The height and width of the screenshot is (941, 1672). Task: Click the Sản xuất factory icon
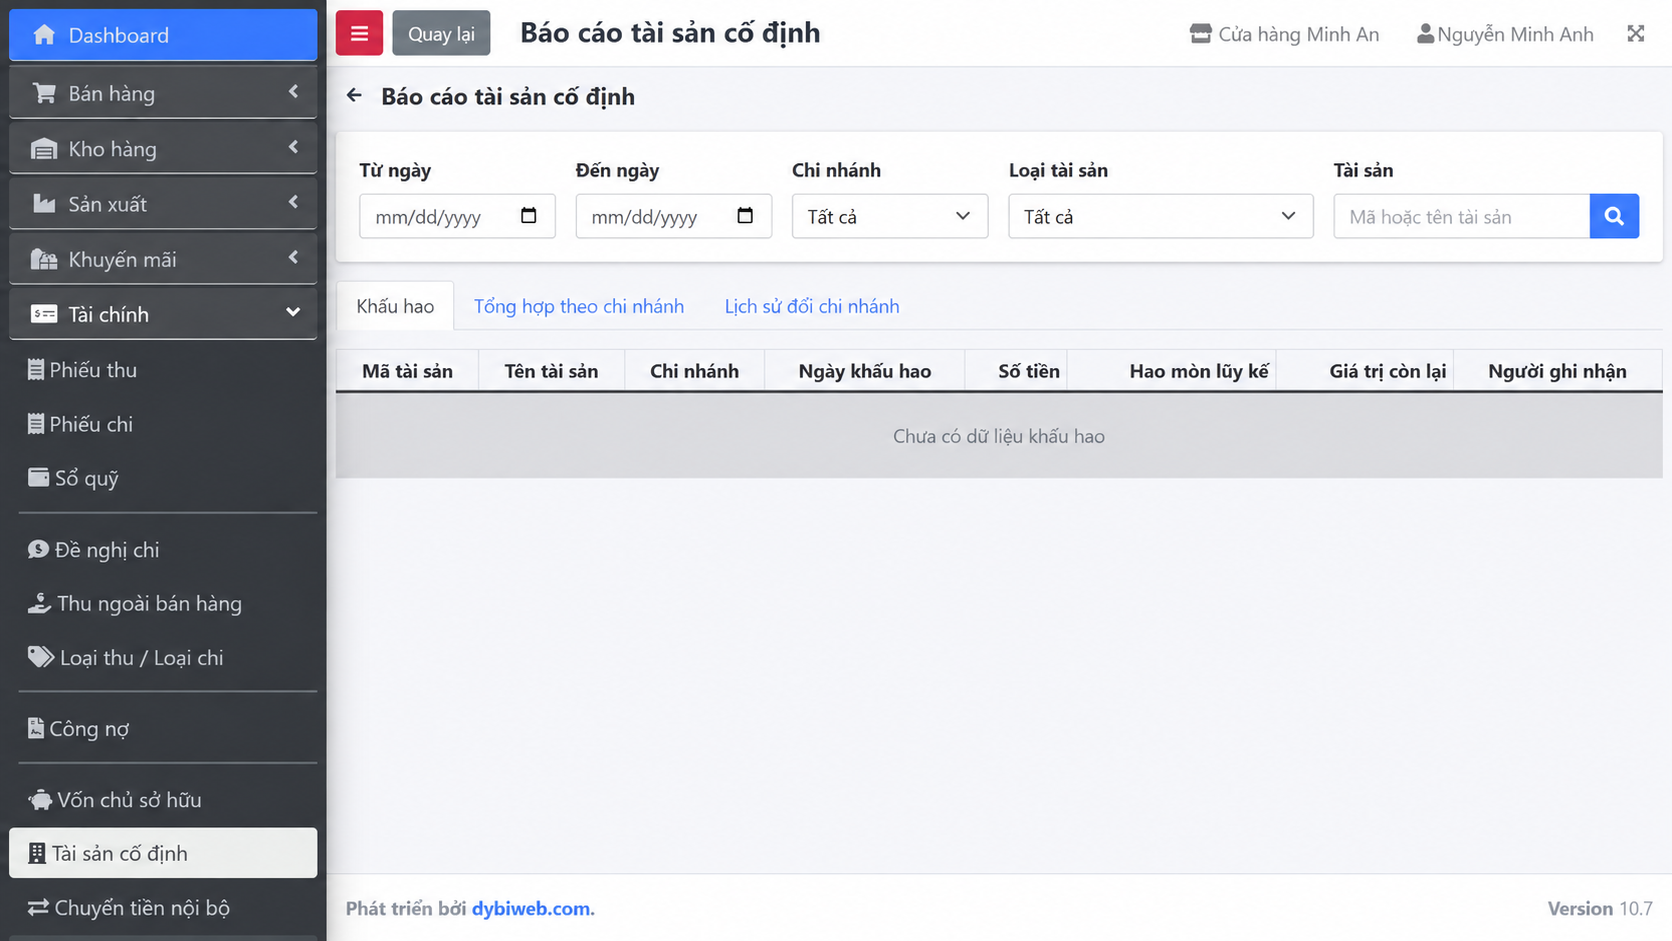pyautogui.click(x=44, y=204)
